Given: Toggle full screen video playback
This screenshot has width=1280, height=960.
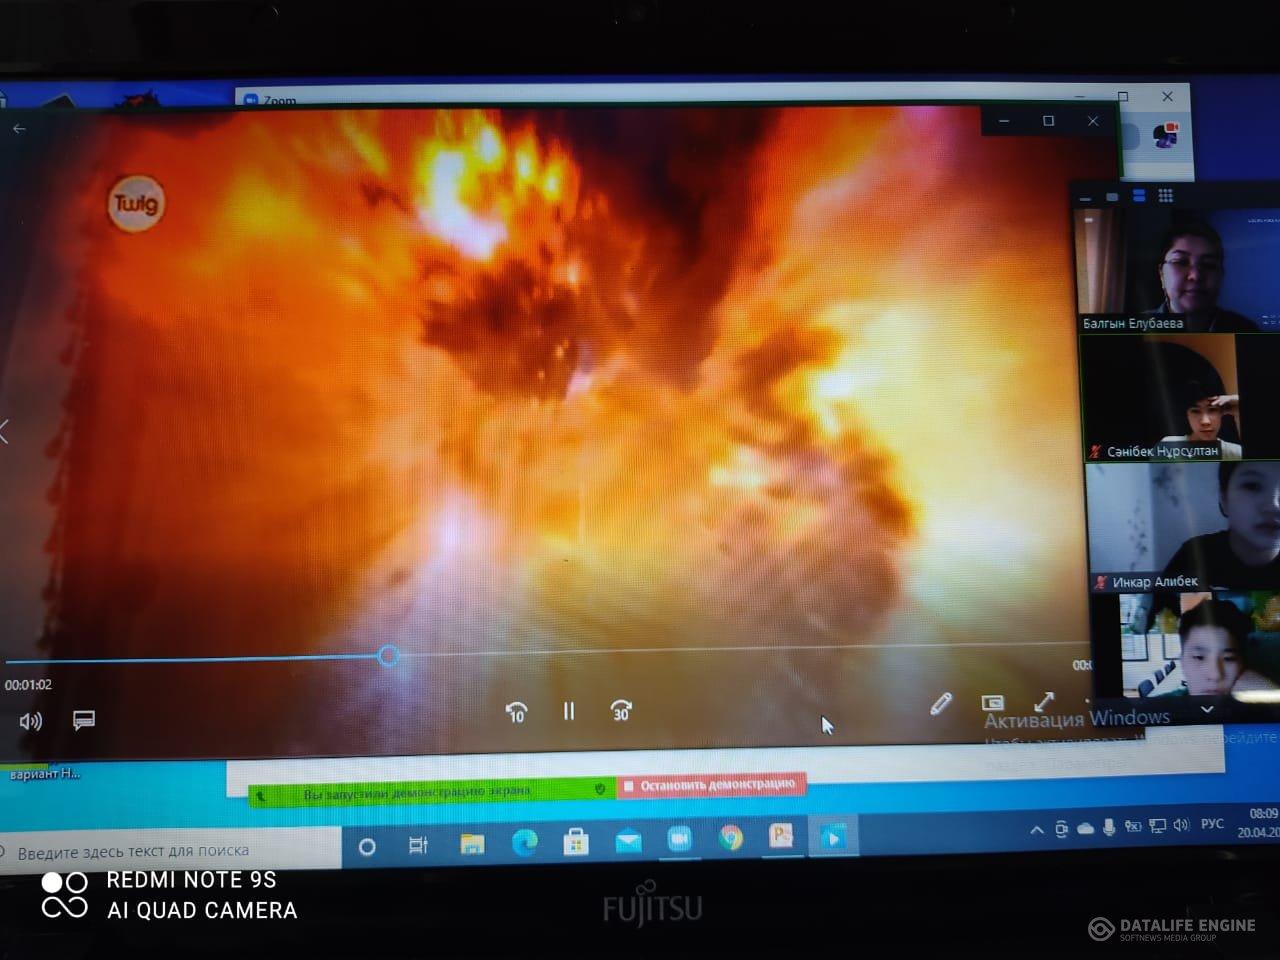Looking at the screenshot, I should pyautogui.click(x=1044, y=702).
